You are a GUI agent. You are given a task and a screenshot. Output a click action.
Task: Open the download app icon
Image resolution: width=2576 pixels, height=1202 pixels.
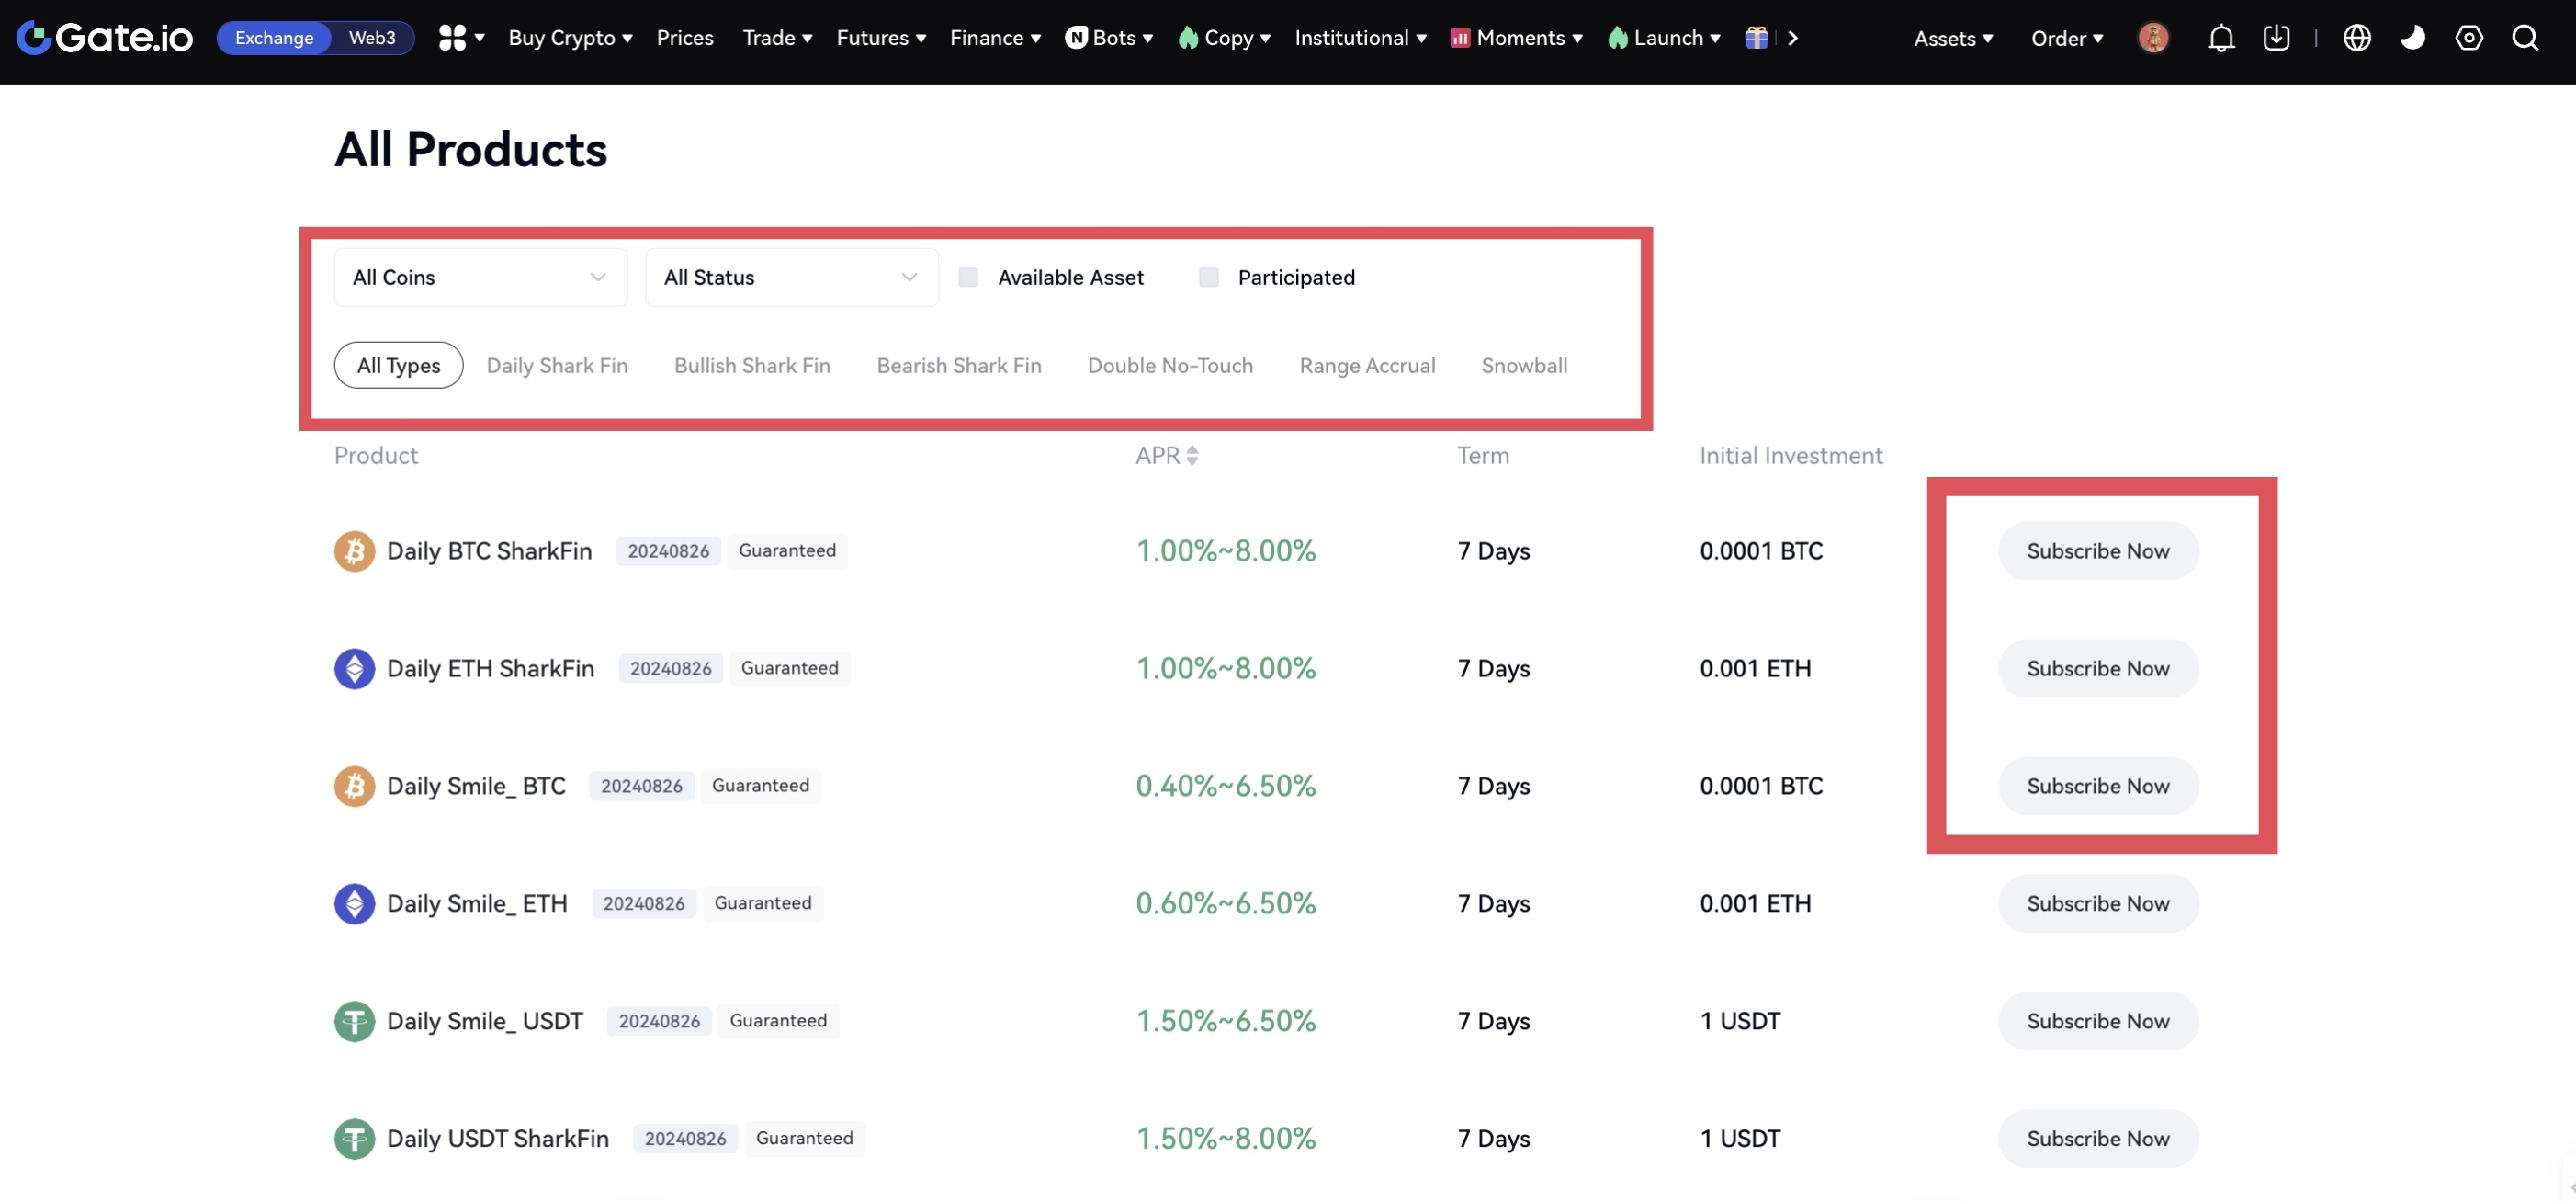pos(2276,38)
